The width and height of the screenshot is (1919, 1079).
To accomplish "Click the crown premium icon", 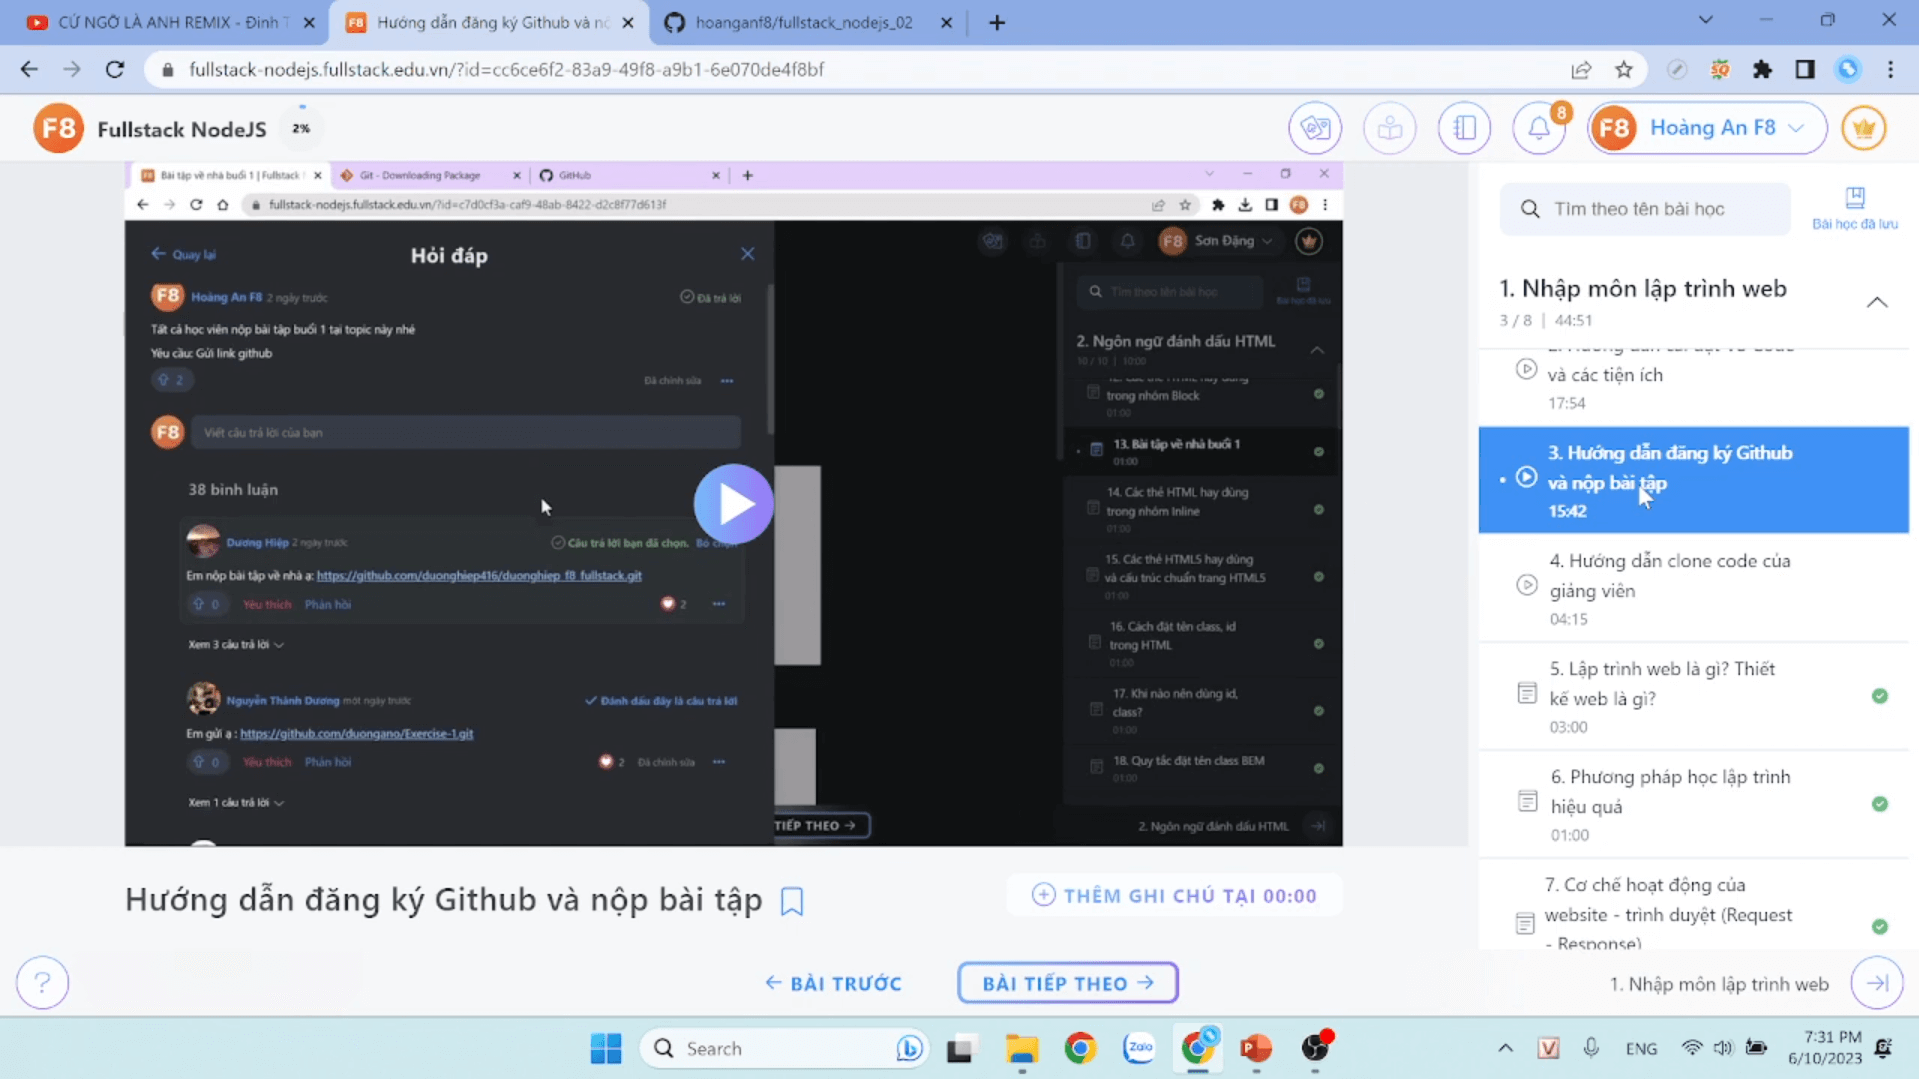I will click(1864, 128).
